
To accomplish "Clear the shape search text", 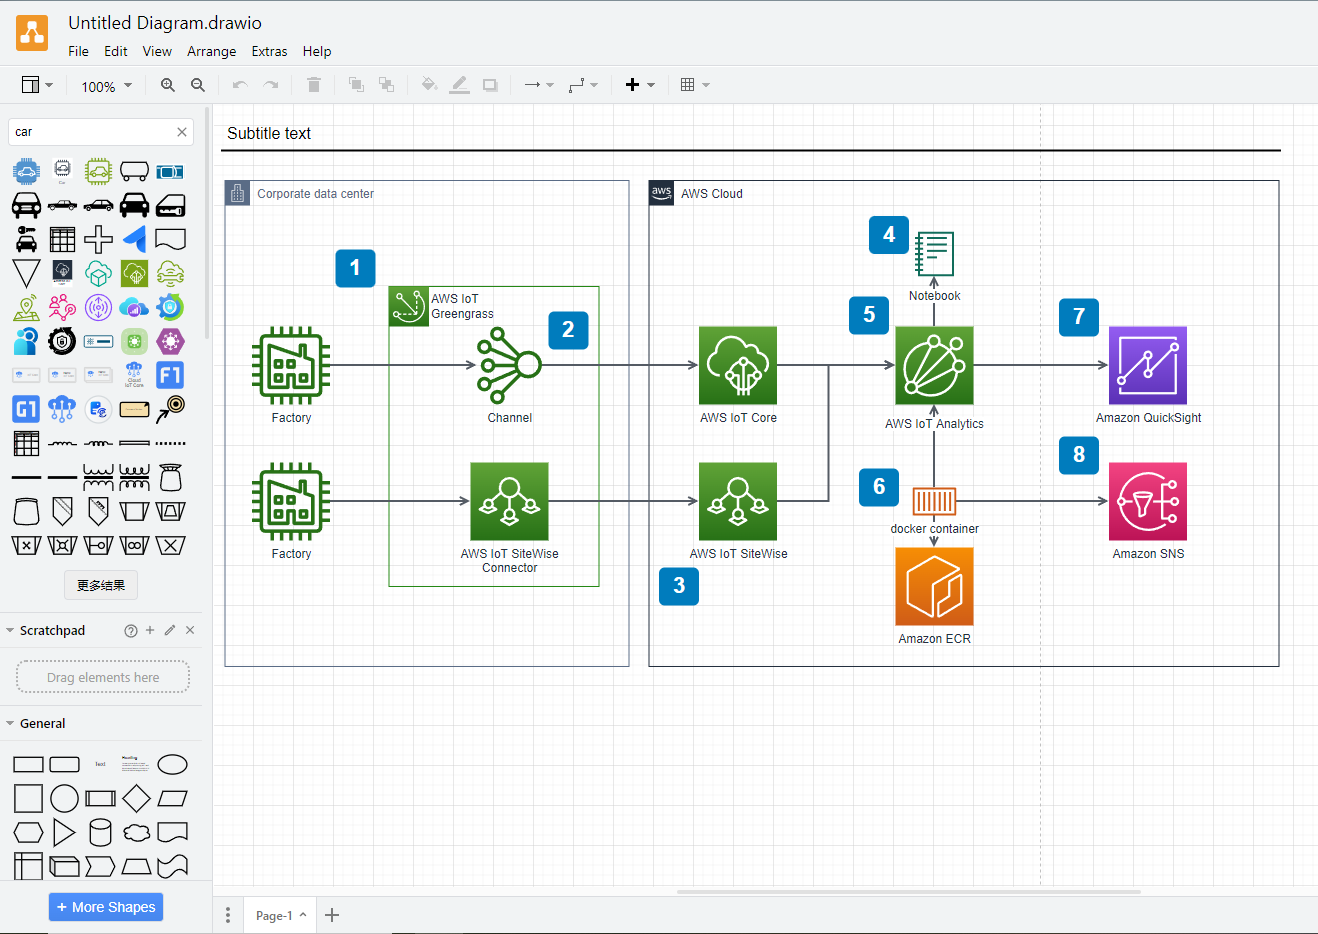I will (x=182, y=132).
